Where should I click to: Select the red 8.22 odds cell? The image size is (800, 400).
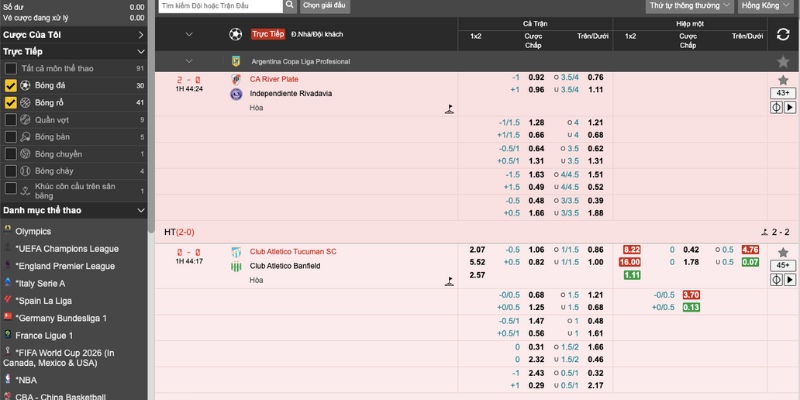pos(632,249)
